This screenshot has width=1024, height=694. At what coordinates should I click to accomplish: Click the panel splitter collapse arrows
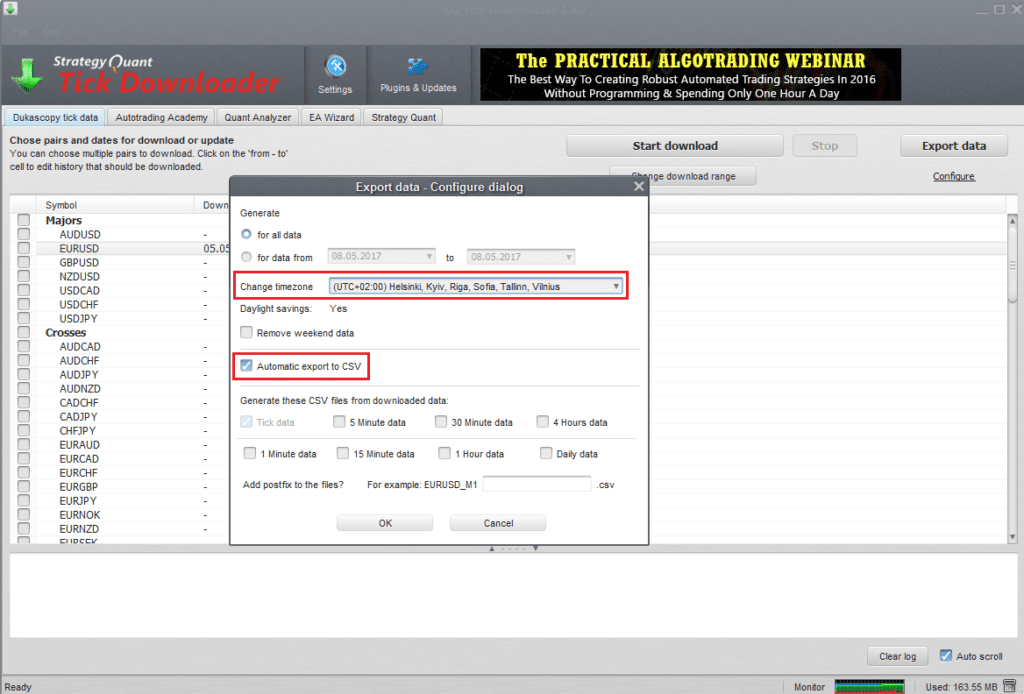[x=513, y=548]
